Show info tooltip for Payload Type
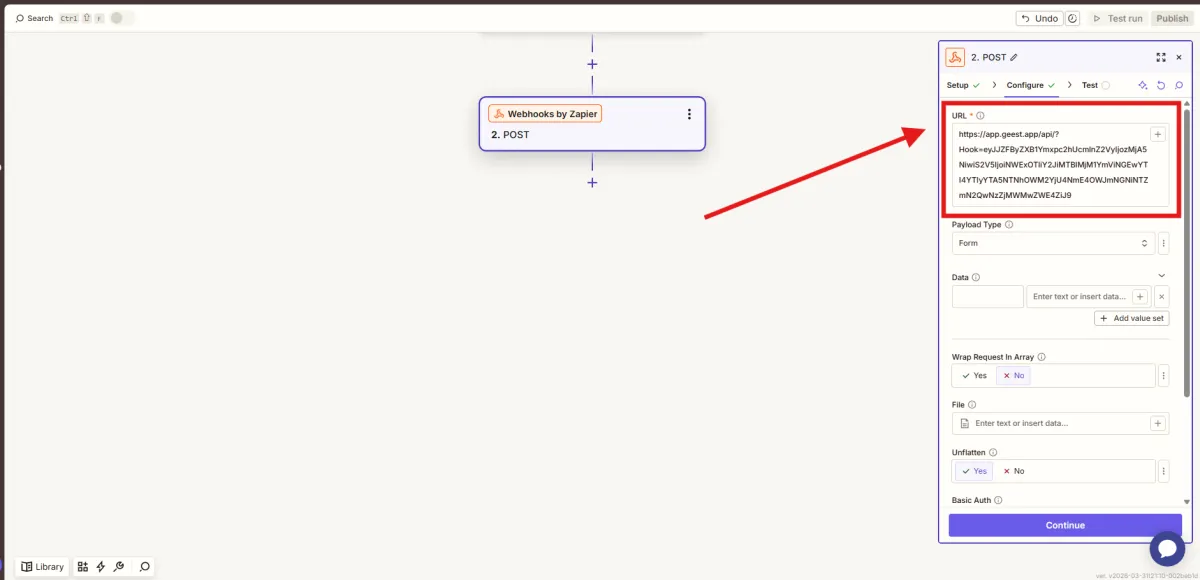The height and width of the screenshot is (580, 1200). (1008, 225)
